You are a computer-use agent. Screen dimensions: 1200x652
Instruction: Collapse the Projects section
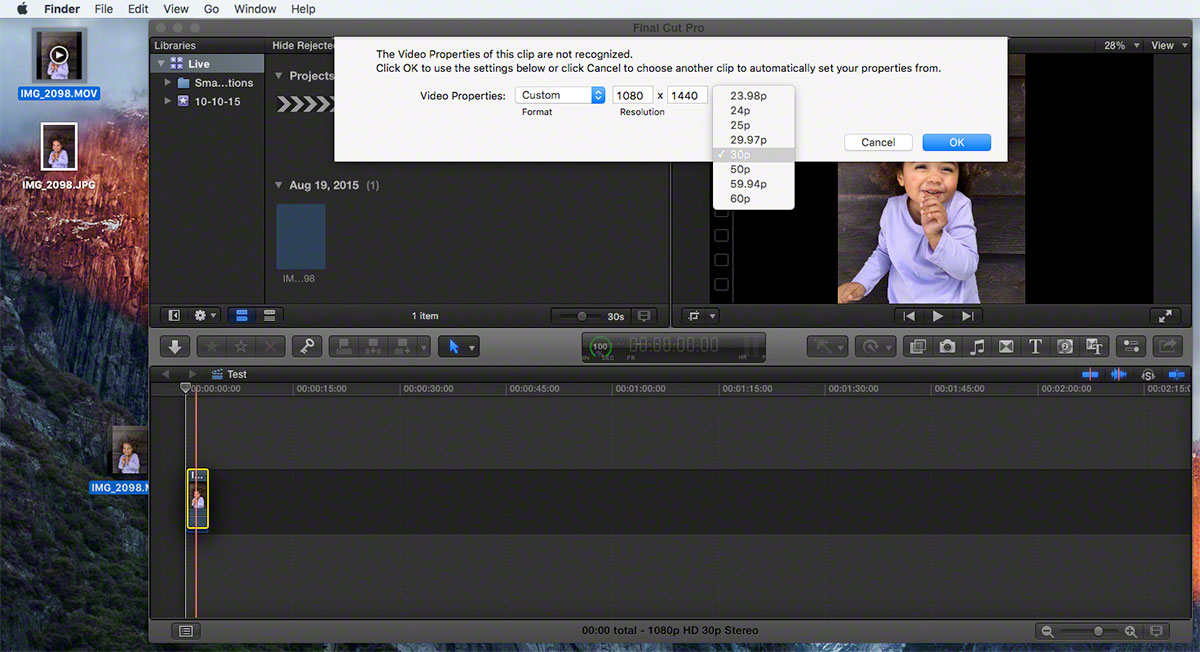coord(279,76)
